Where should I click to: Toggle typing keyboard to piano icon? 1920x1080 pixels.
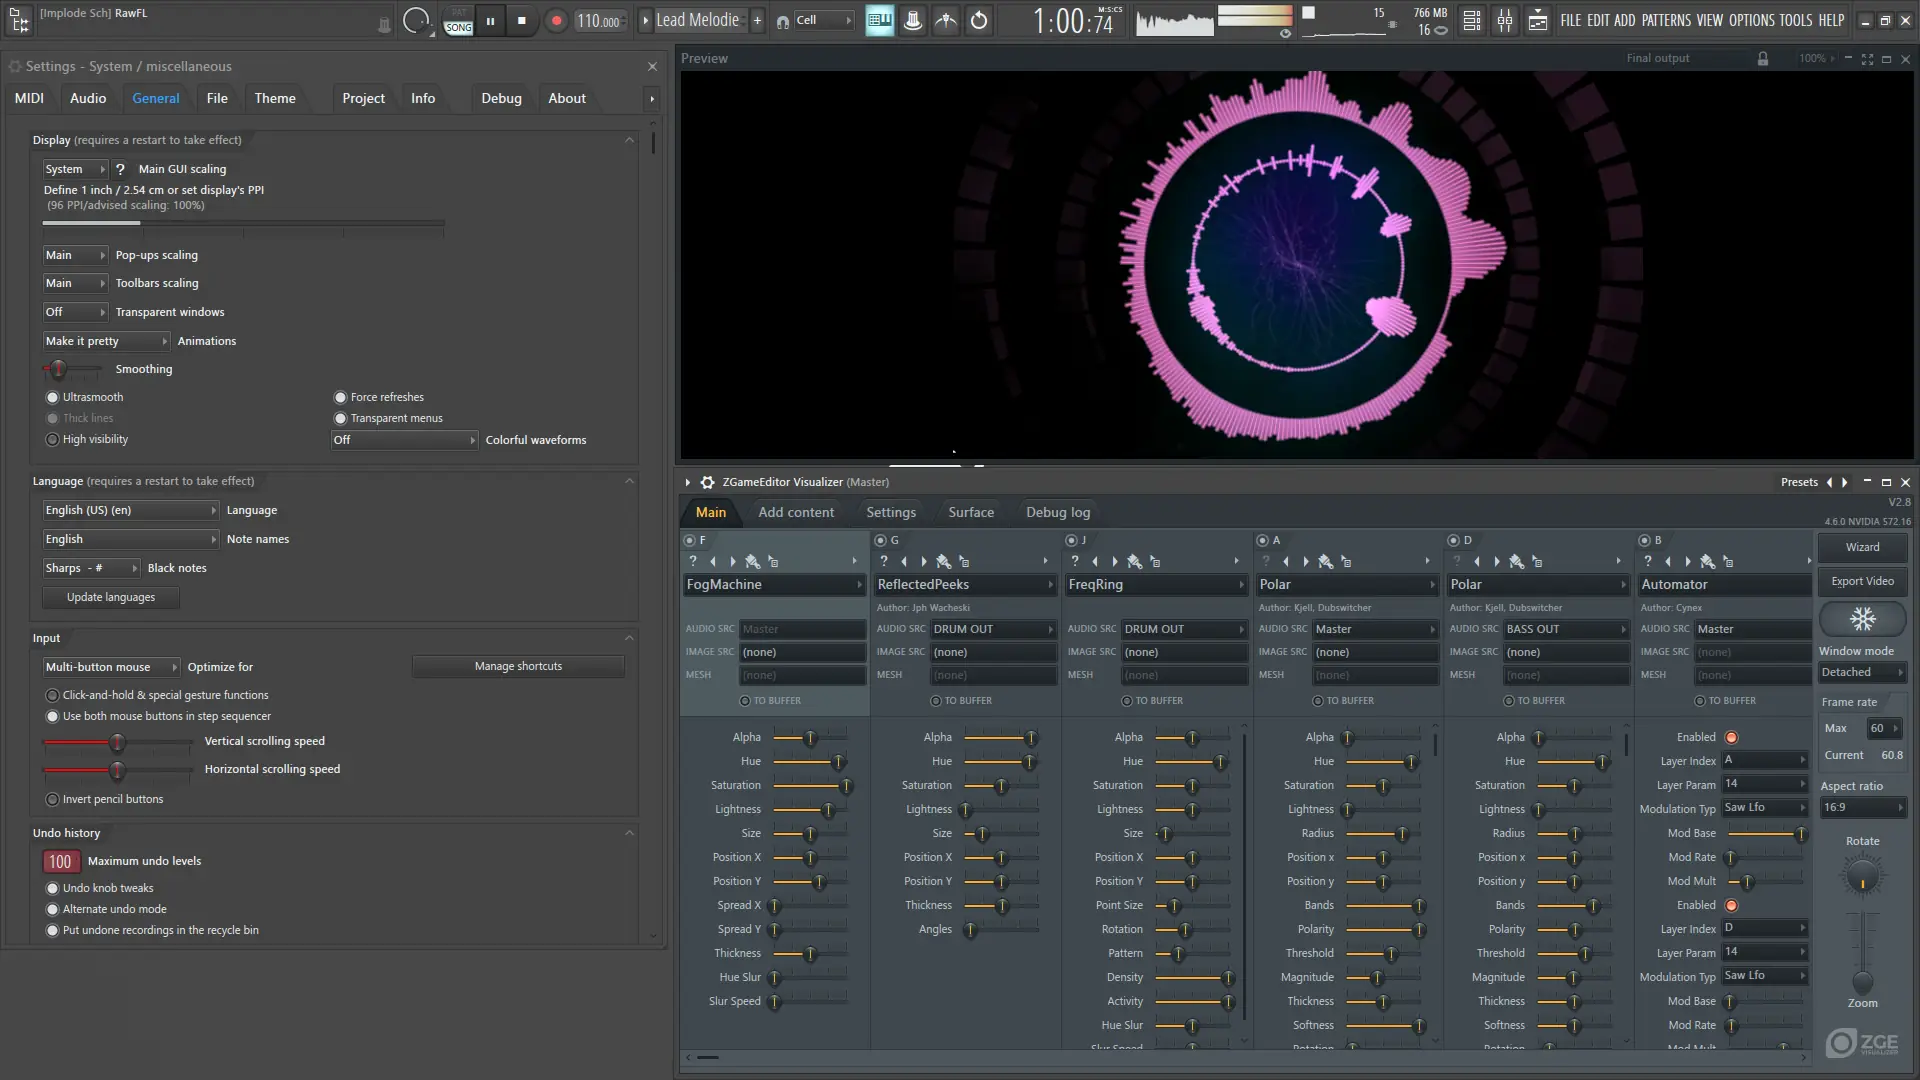tap(879, 20)
